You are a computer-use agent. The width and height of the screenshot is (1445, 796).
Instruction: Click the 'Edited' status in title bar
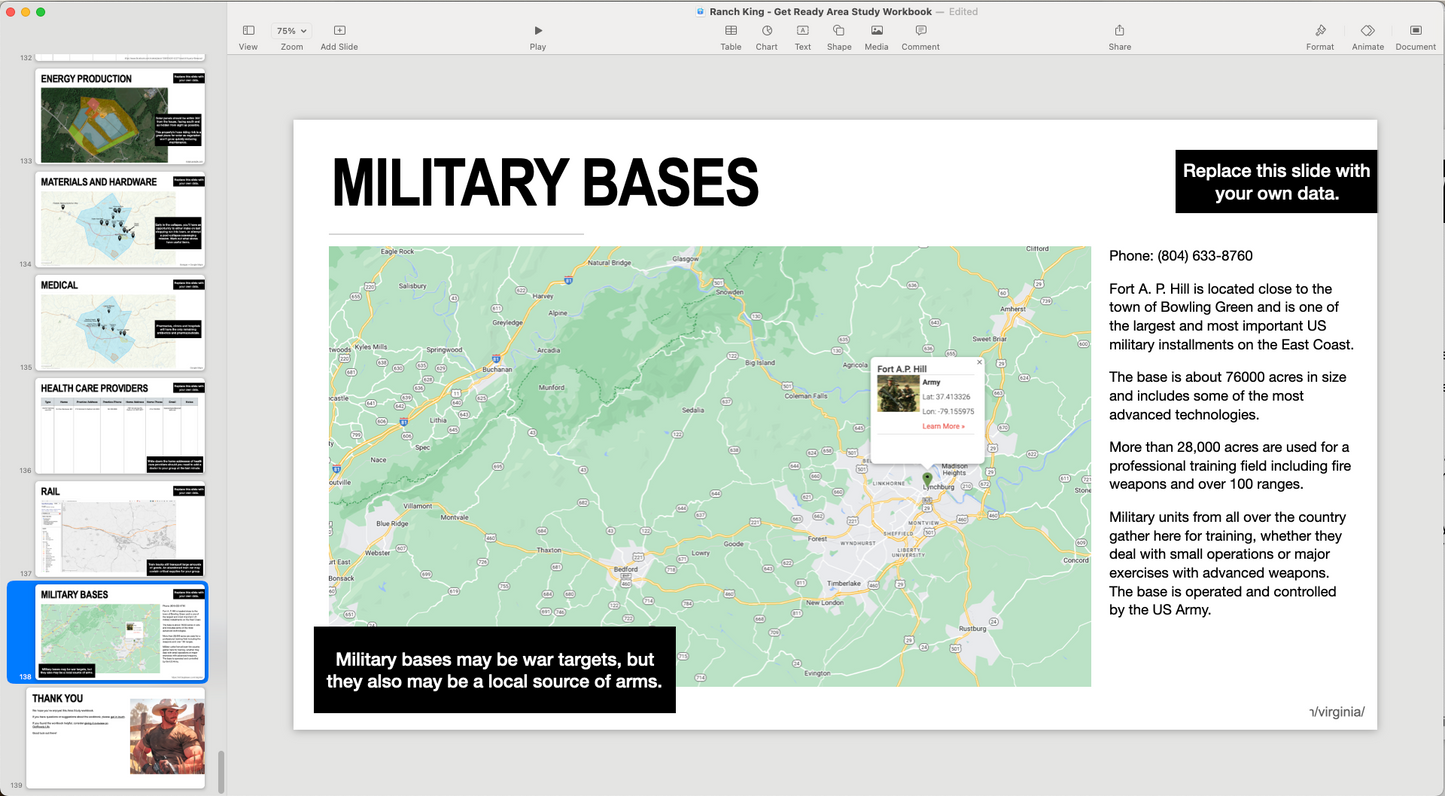pos(964,12)
